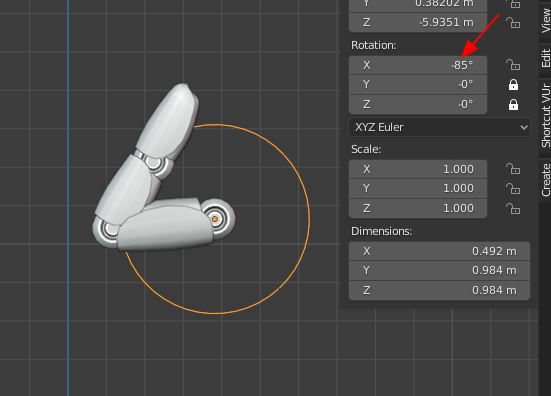The image size is (551, 396).
Task: Edit Dimensions Z value 0.984 m
Action: click(439, 290)
